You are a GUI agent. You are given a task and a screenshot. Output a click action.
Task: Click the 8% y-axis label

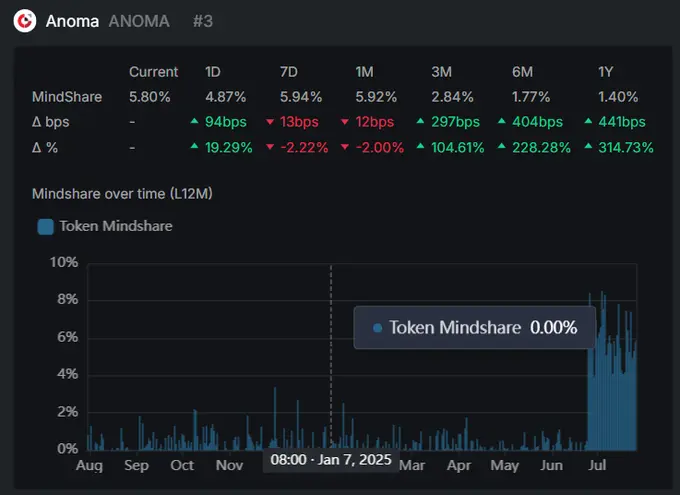point(68,299)
